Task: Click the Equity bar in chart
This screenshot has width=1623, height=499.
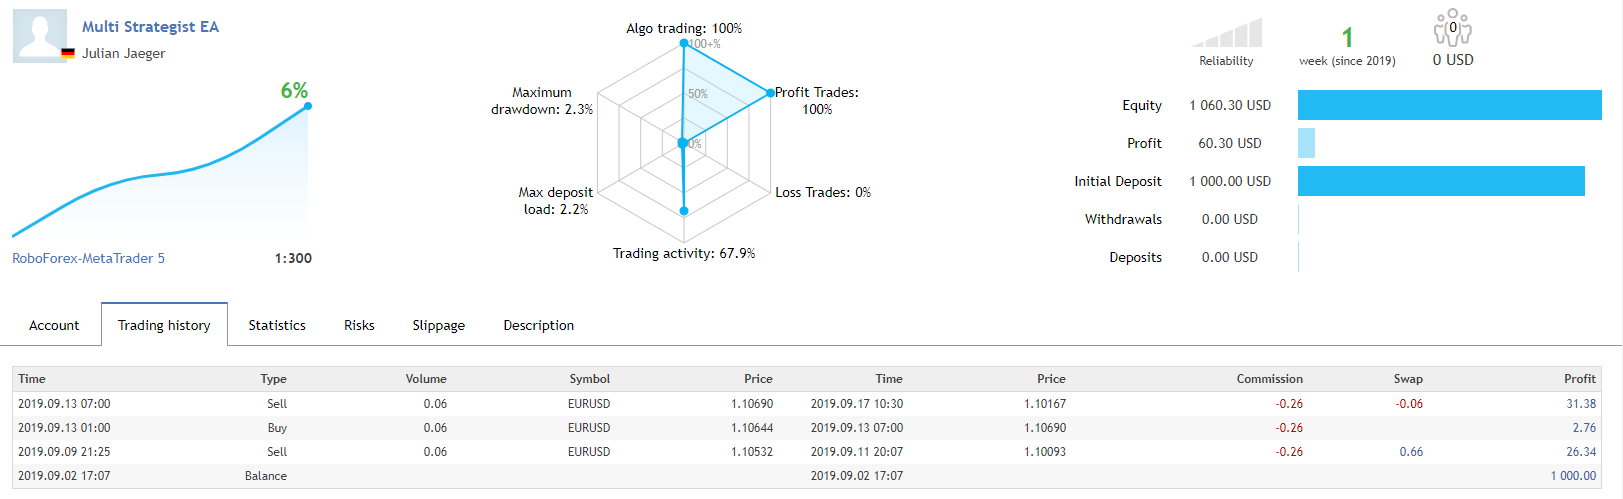Action: point(1449,105)
